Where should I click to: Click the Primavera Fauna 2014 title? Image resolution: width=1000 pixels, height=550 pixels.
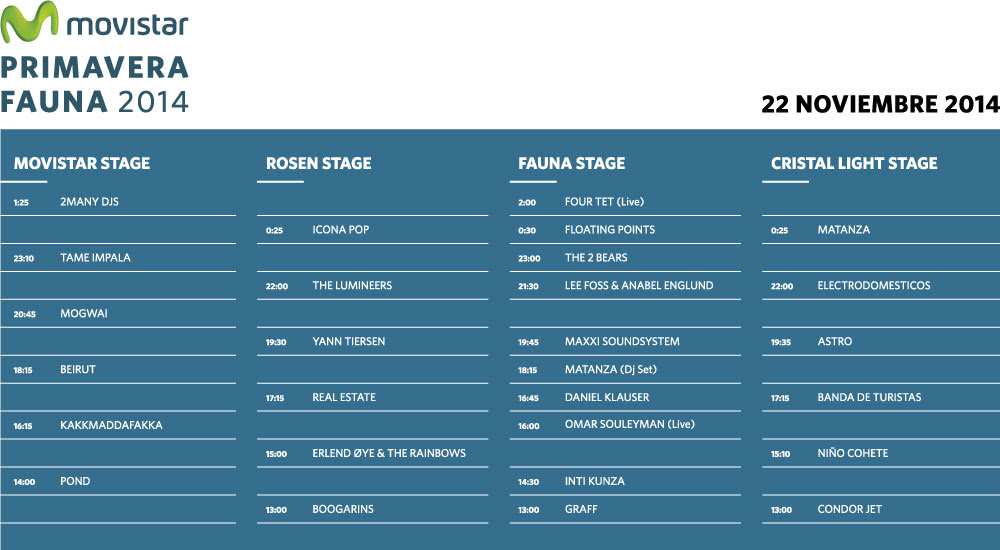(95, 85)
